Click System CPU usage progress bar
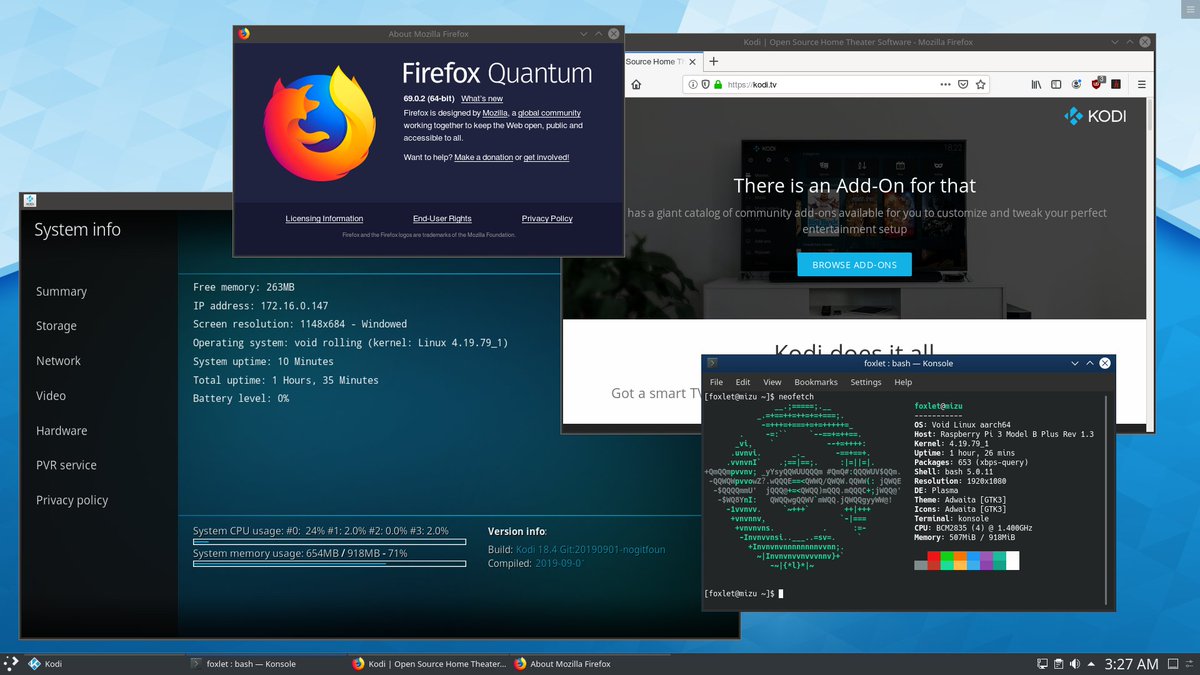The image size is (1200, 675). click(329, 542)
